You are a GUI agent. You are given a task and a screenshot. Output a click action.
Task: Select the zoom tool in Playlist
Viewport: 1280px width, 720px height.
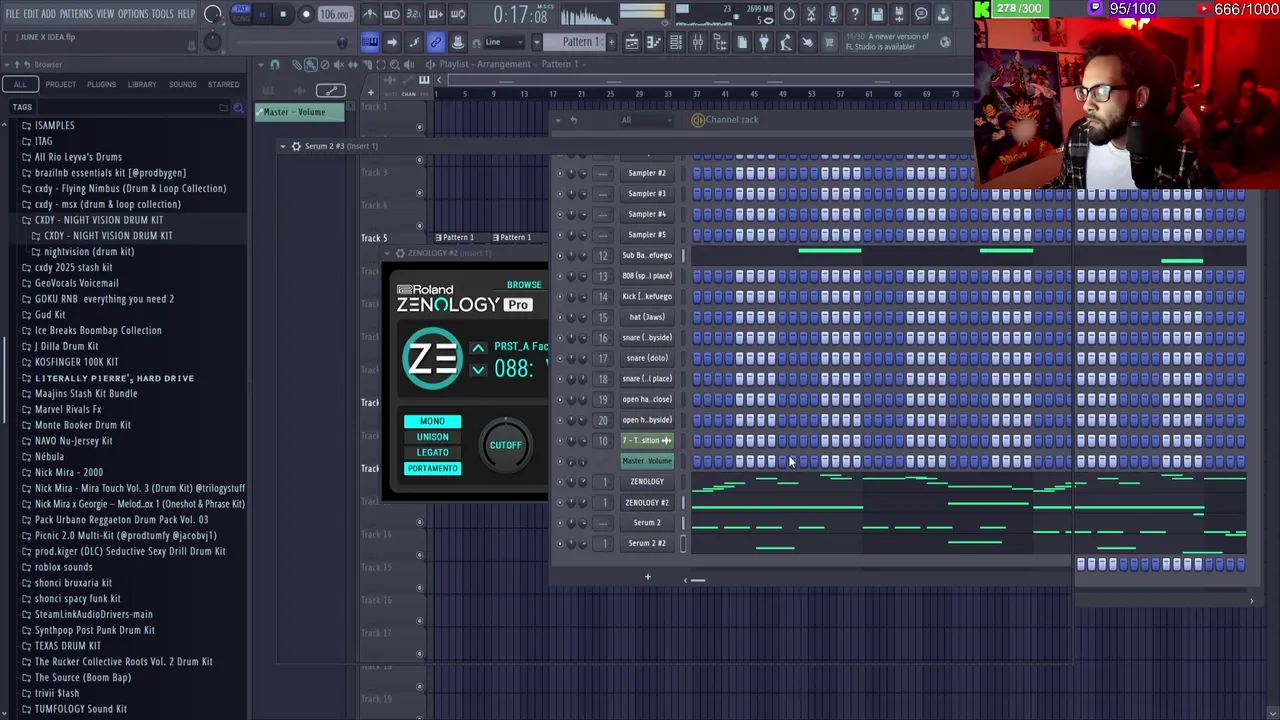394,65
